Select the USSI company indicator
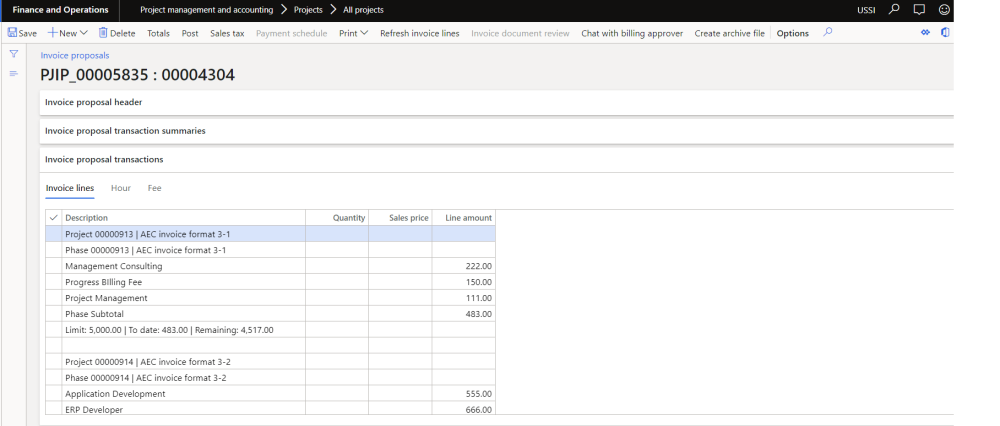This screenshot has width=1000, height=426. (866, 10)
